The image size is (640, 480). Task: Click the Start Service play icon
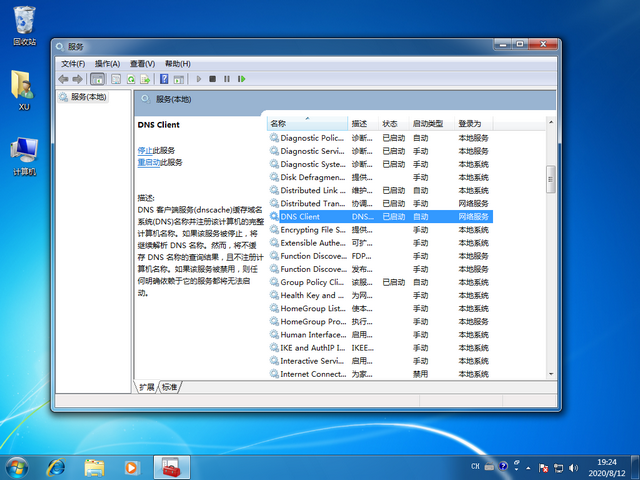(x=199, y=79)
